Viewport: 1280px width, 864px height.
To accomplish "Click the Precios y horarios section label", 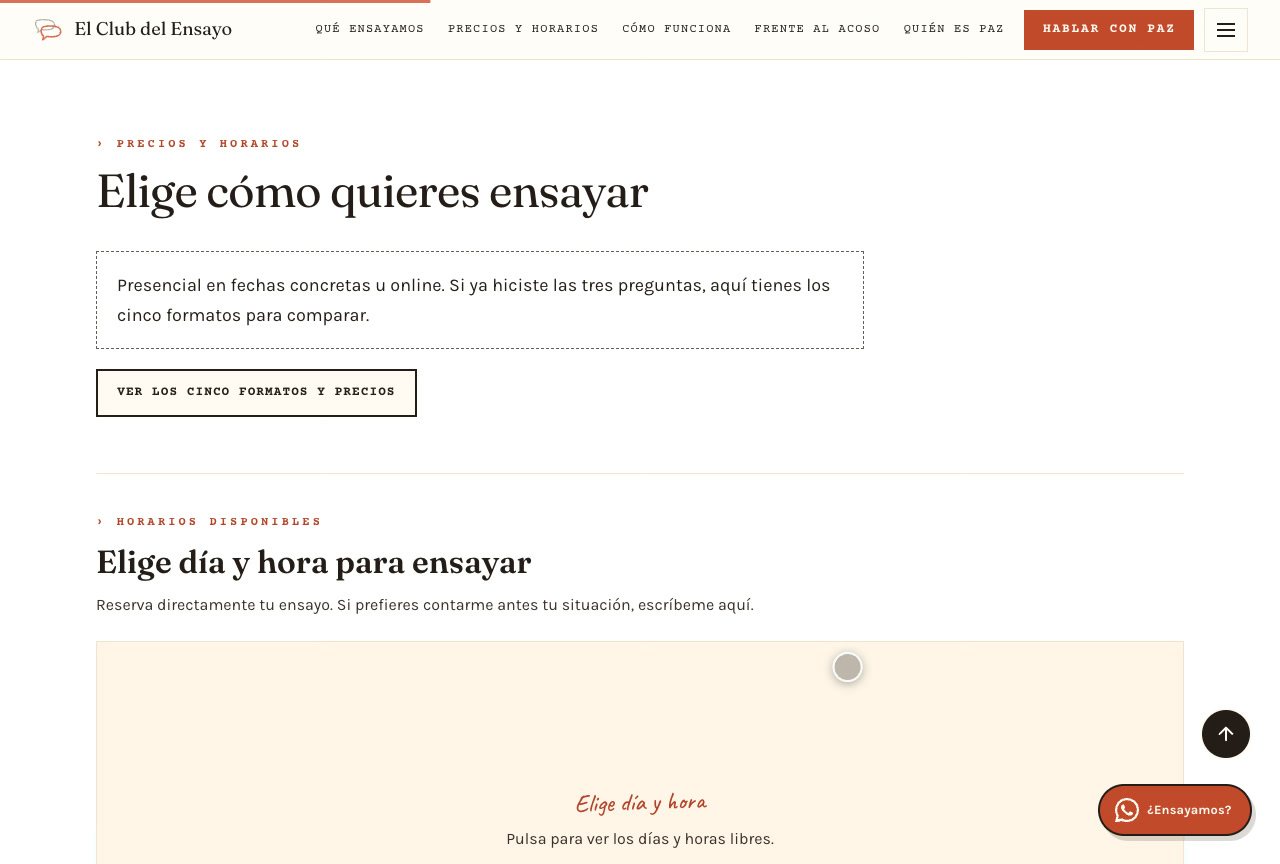I will 199,144.
